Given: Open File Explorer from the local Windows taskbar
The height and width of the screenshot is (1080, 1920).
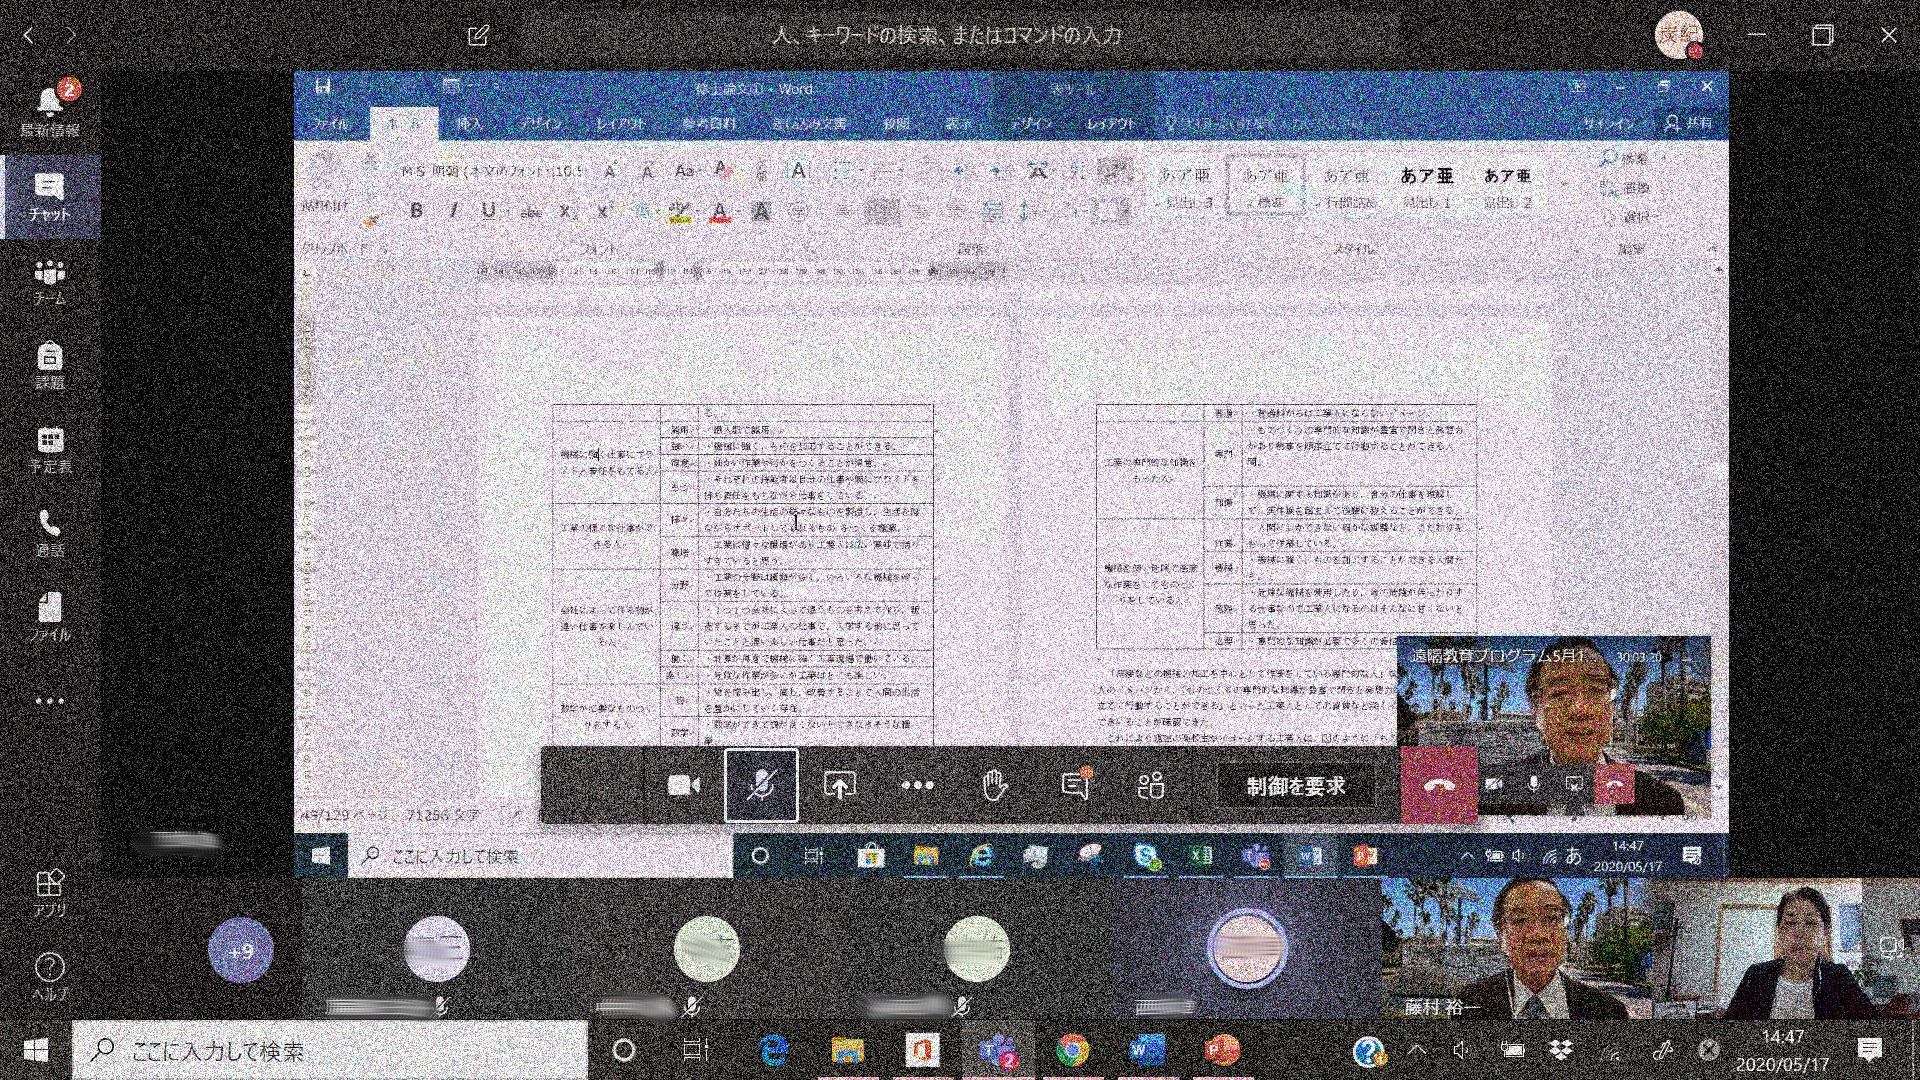Looking at the screenshot, I should [847, 1050].
